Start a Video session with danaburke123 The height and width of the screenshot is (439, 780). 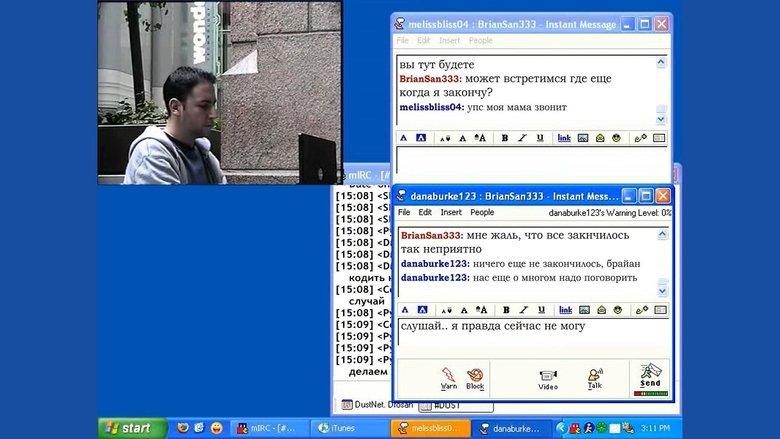tap(548, 378)
